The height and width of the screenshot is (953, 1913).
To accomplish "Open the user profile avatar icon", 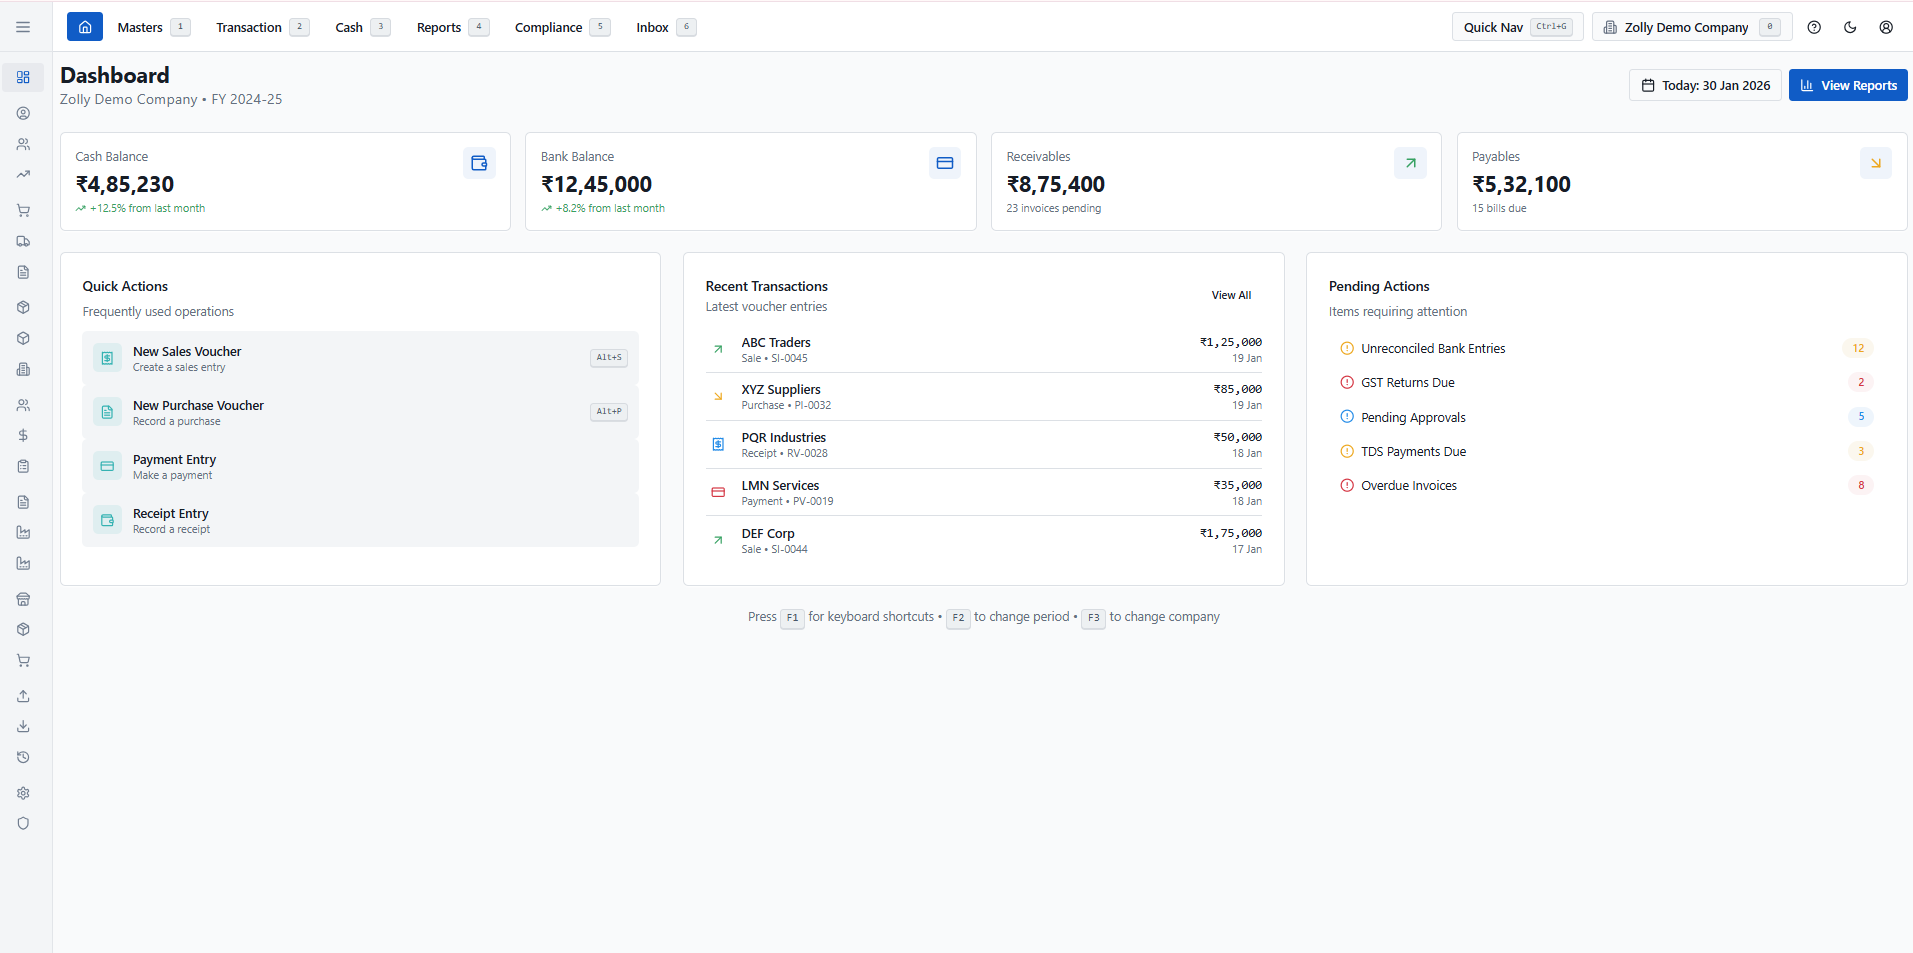I will coord(1886,27).
